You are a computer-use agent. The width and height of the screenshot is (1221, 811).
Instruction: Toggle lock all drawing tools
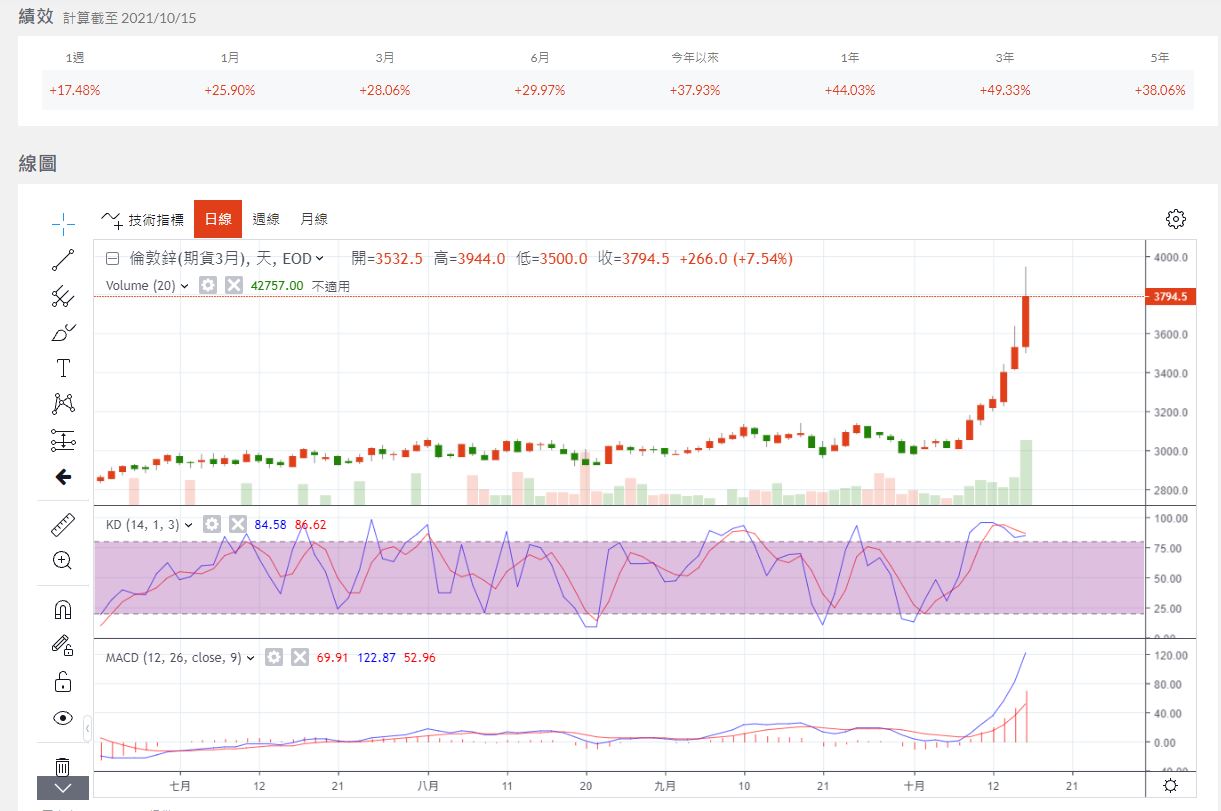(x=63, y=682)
